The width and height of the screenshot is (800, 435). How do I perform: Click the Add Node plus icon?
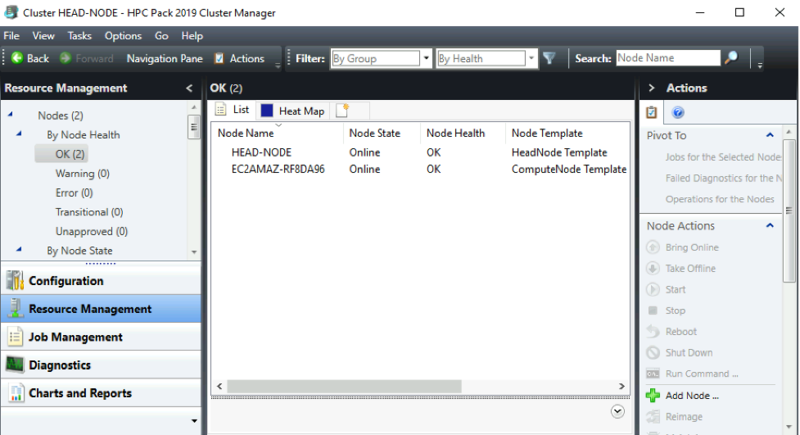653,396
